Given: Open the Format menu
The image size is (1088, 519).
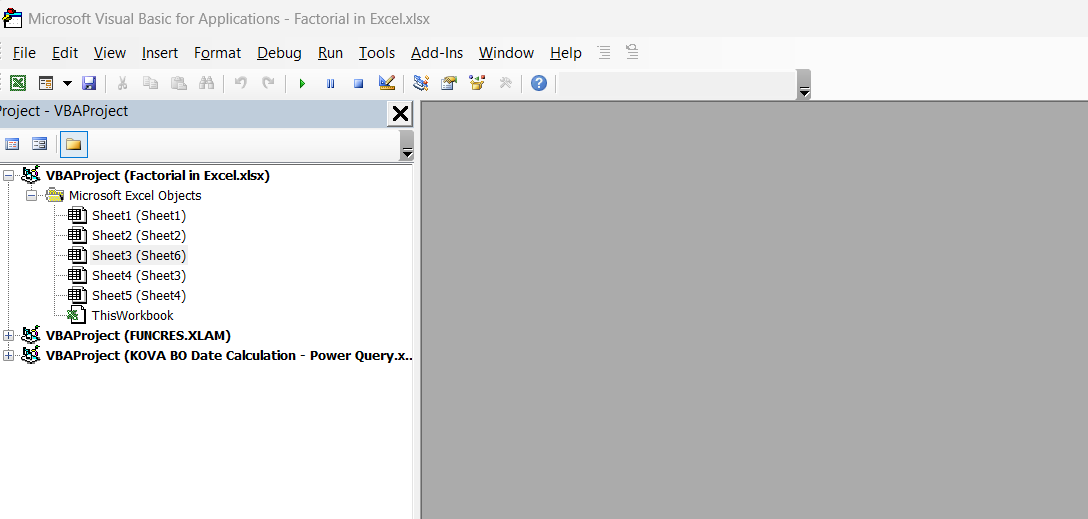Looking at the screenshot, I should 217,53.
